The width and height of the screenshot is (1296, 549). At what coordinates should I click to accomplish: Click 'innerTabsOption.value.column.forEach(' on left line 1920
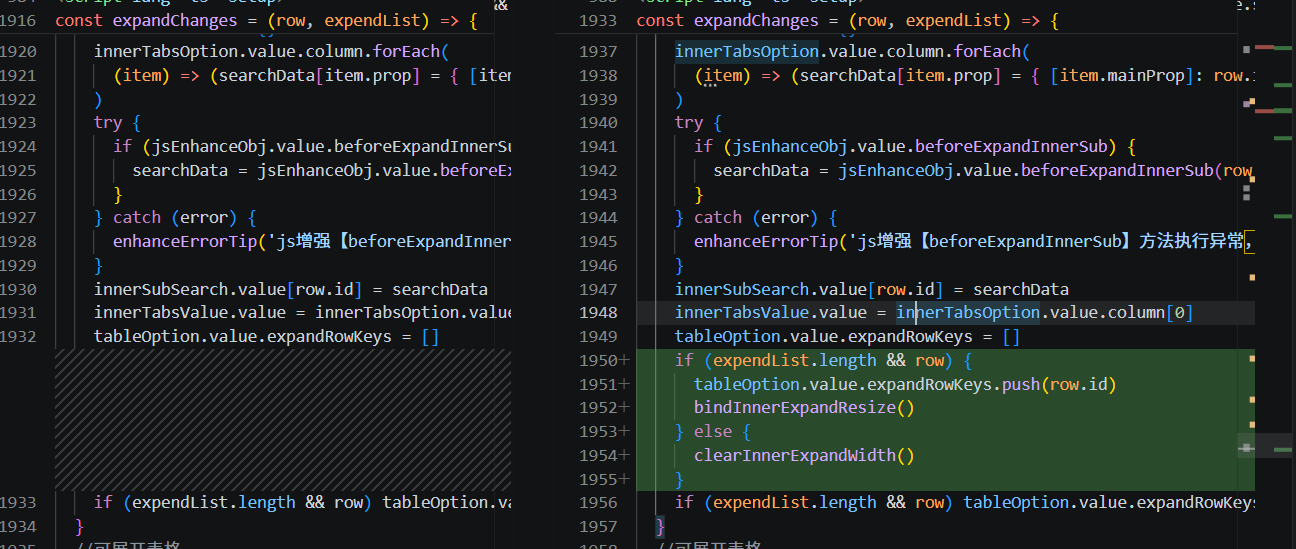point(272,51)
